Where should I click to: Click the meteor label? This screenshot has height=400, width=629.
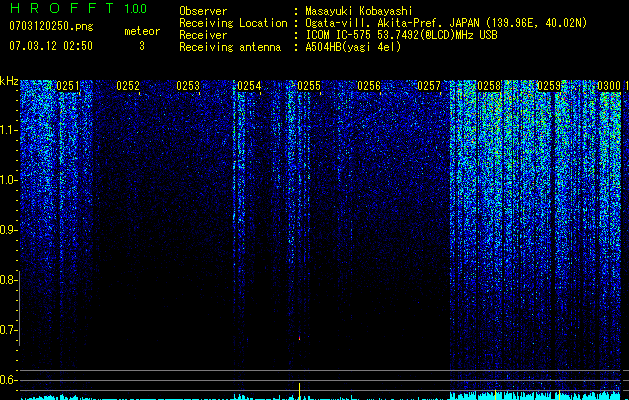tap(142, 31)
